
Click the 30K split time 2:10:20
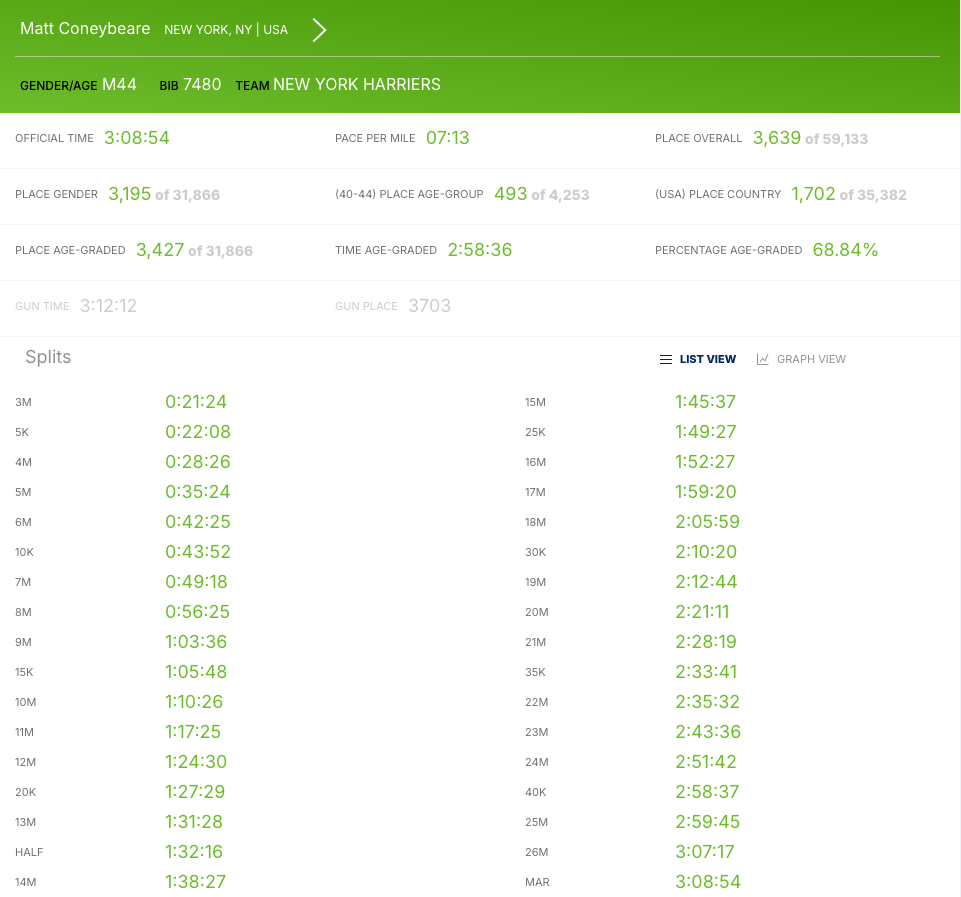(x=707, y=551)
